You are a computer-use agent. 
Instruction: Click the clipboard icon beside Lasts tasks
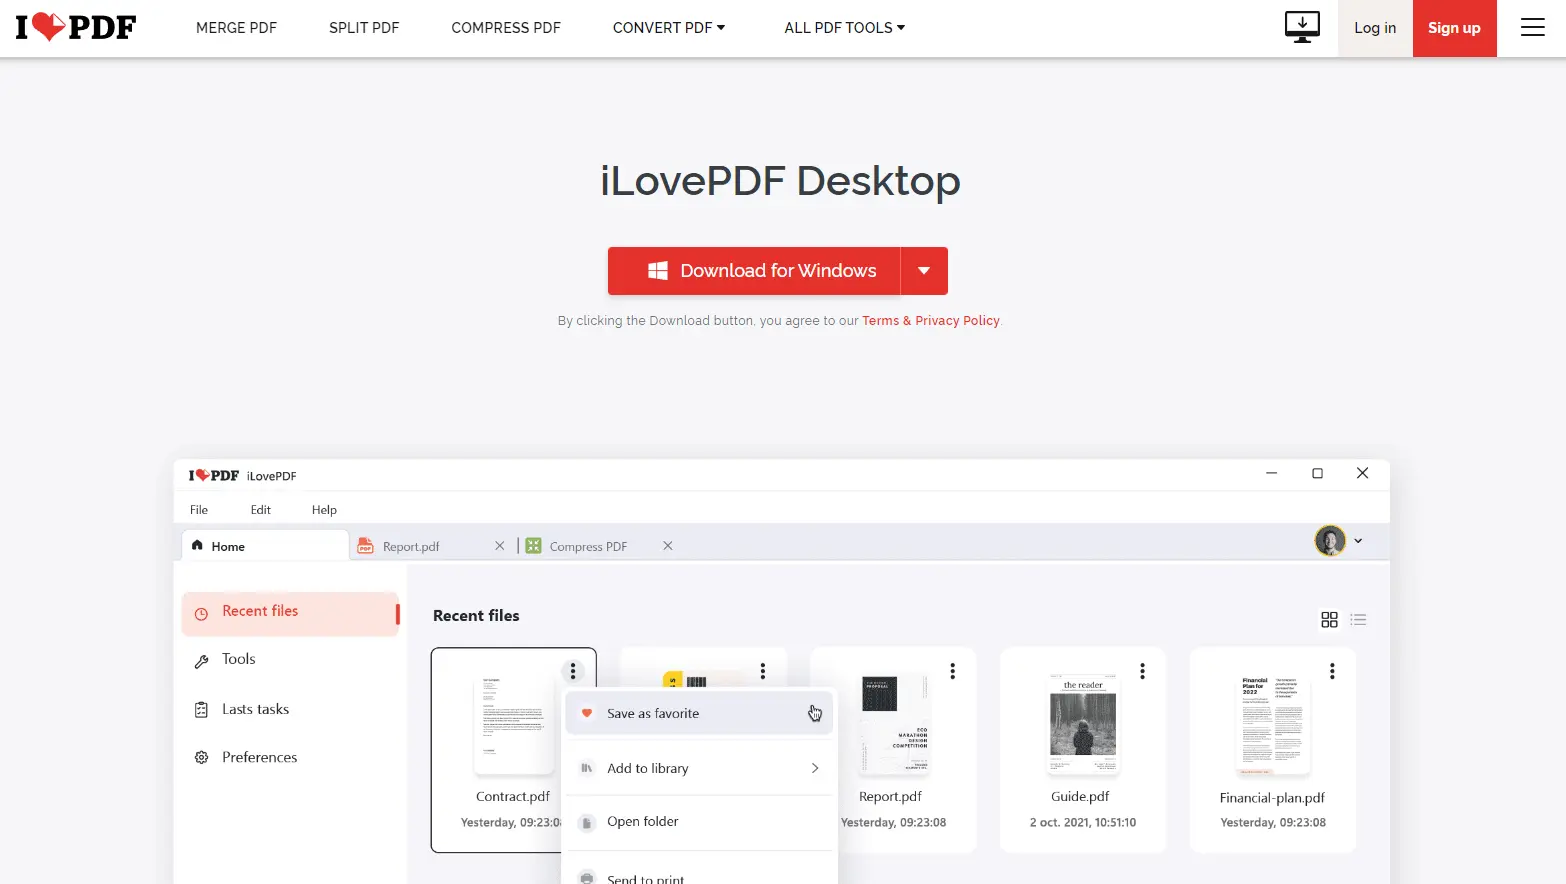pyautogui.click(x=201, y=709)
